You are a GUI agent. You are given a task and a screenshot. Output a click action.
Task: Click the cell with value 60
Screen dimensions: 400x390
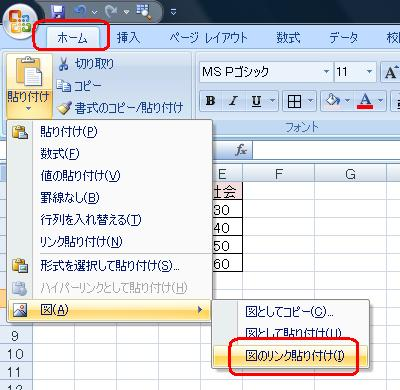pos(227,264)
